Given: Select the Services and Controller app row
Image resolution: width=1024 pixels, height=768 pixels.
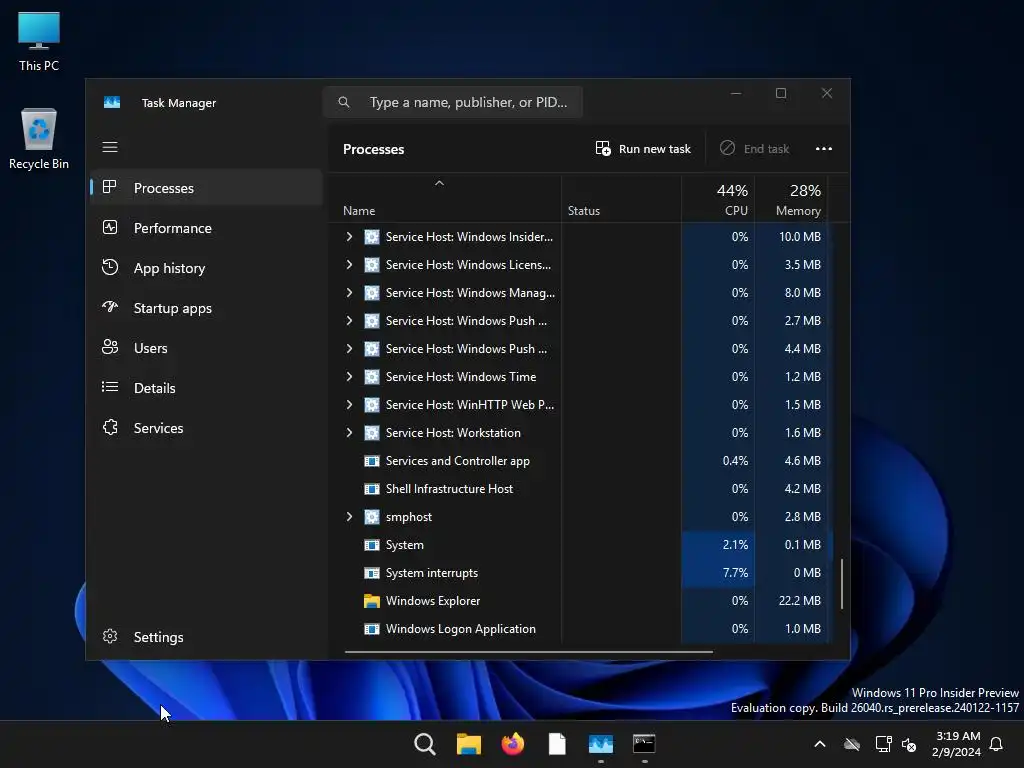Looking at the screenshot, I should point(581,460).
